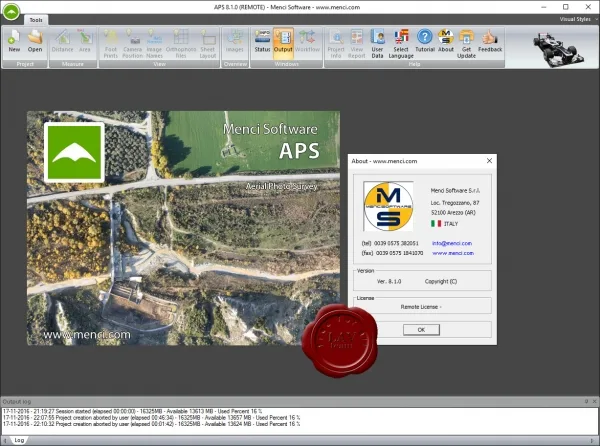The image size is (600, 446).
Task: Check for updates via Get Update
Action: (466, 44)
